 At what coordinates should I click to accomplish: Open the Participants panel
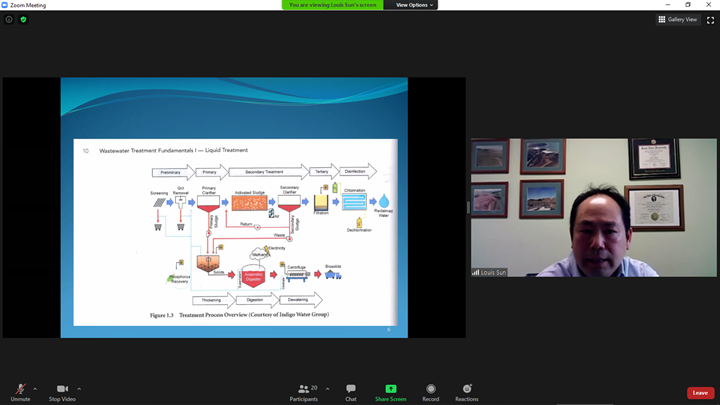pyautogui.click(x=304, y=393)
